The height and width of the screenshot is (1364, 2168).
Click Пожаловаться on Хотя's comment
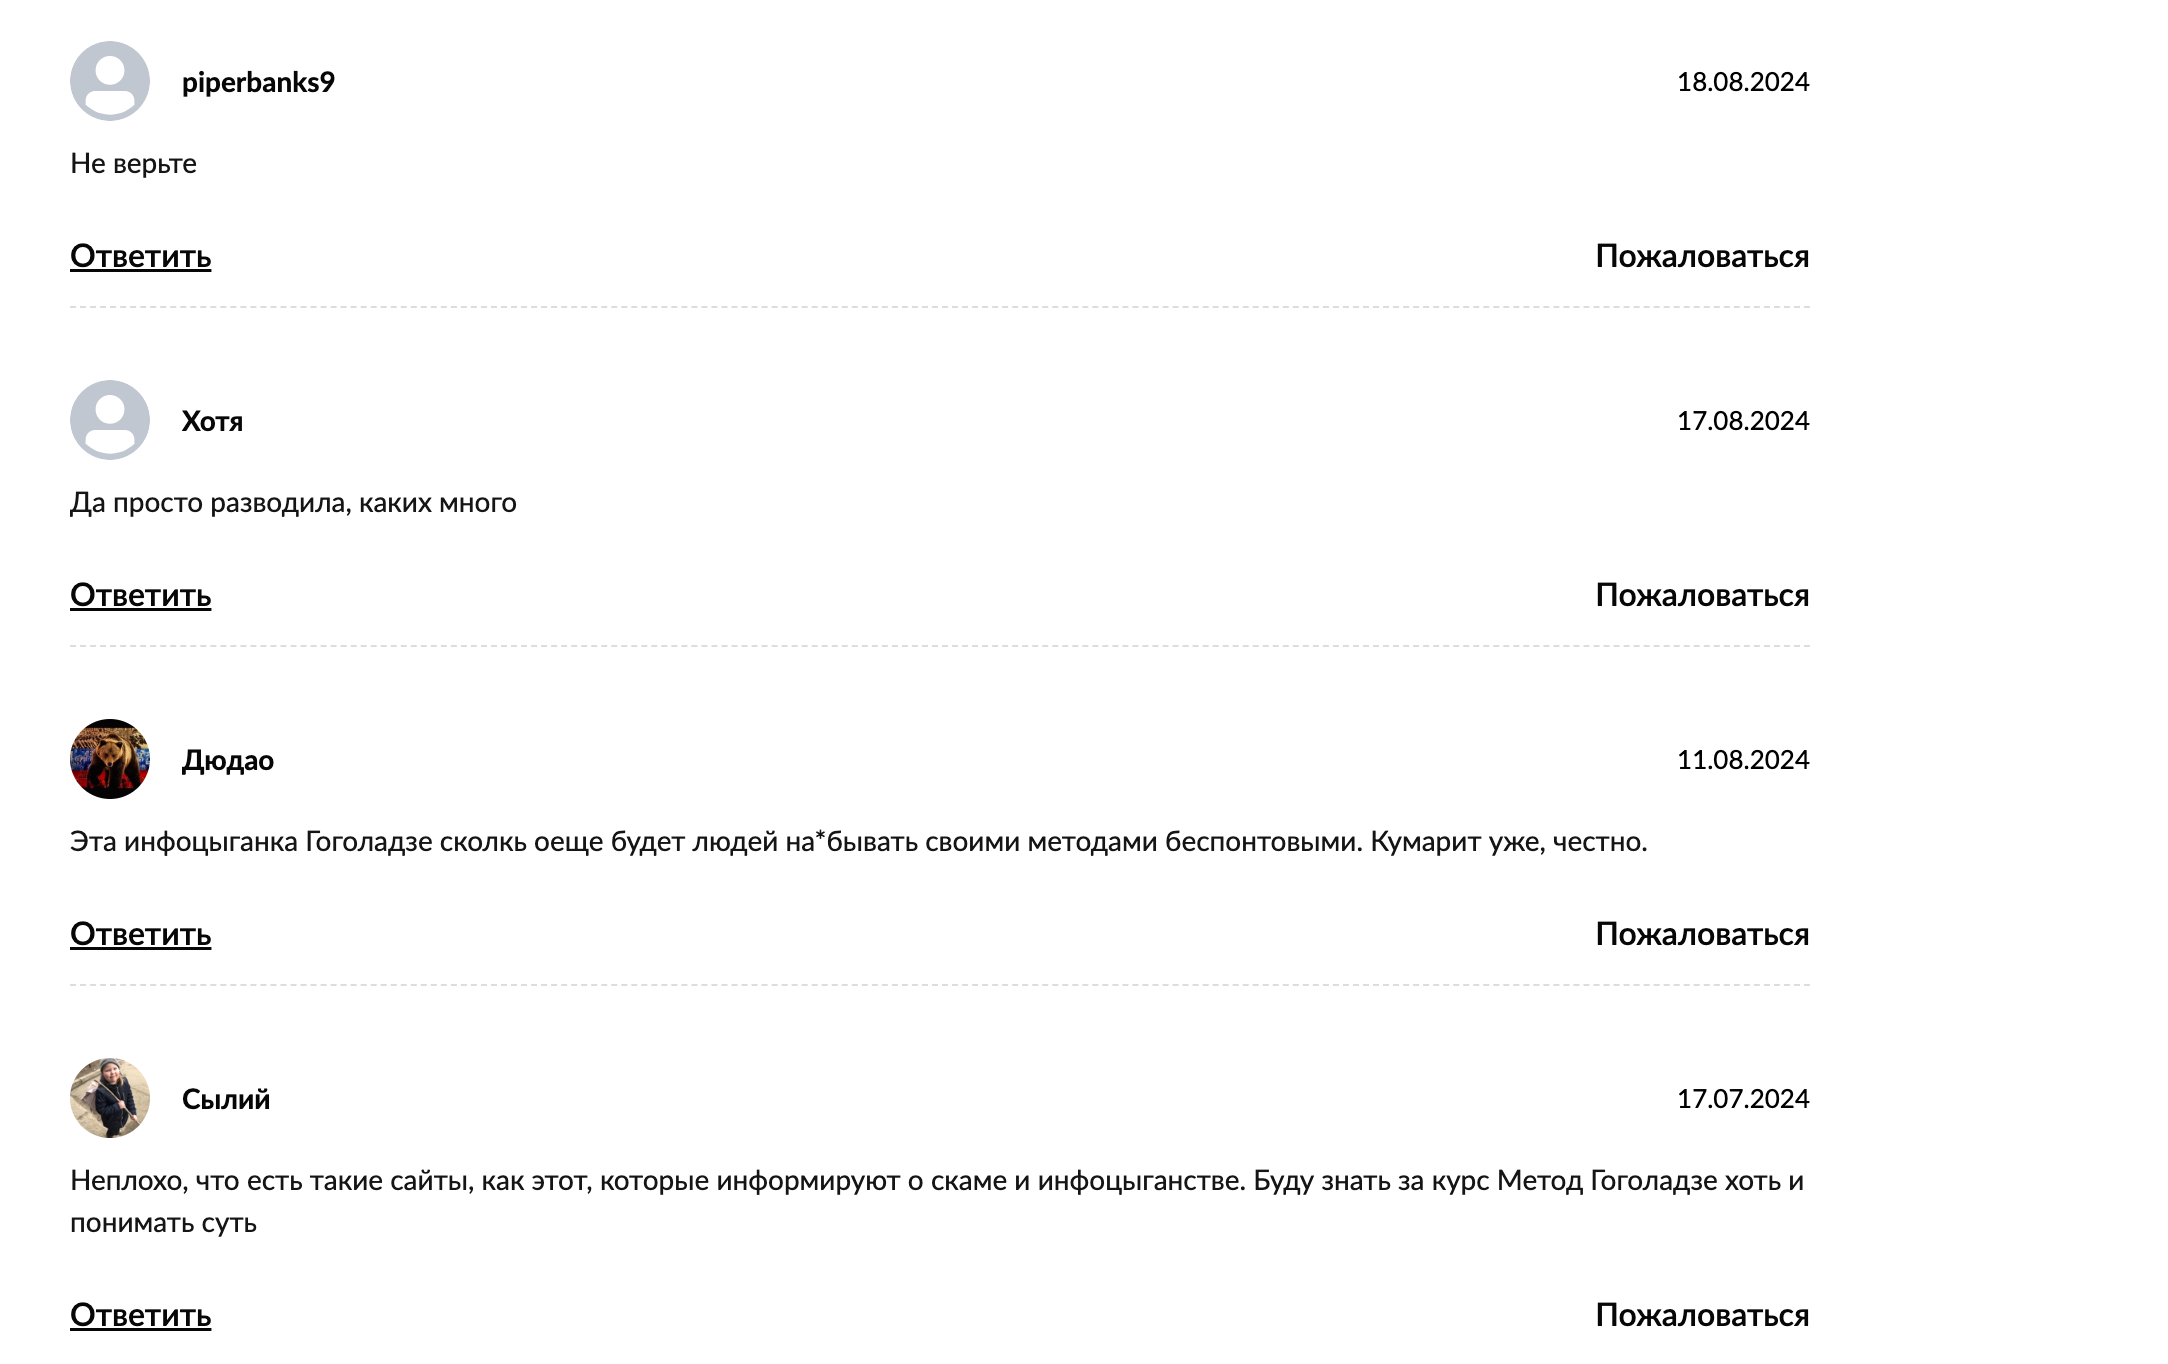[1702, 596]
